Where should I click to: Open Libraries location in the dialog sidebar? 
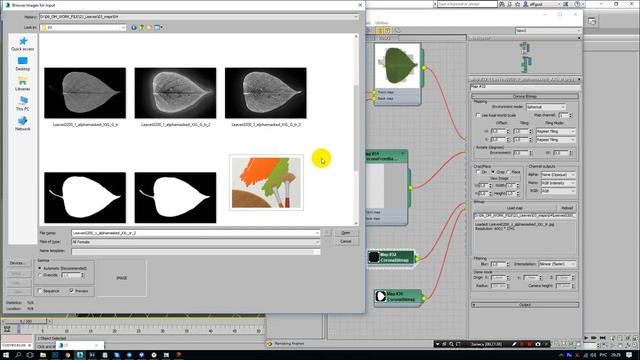pos(23,84)
